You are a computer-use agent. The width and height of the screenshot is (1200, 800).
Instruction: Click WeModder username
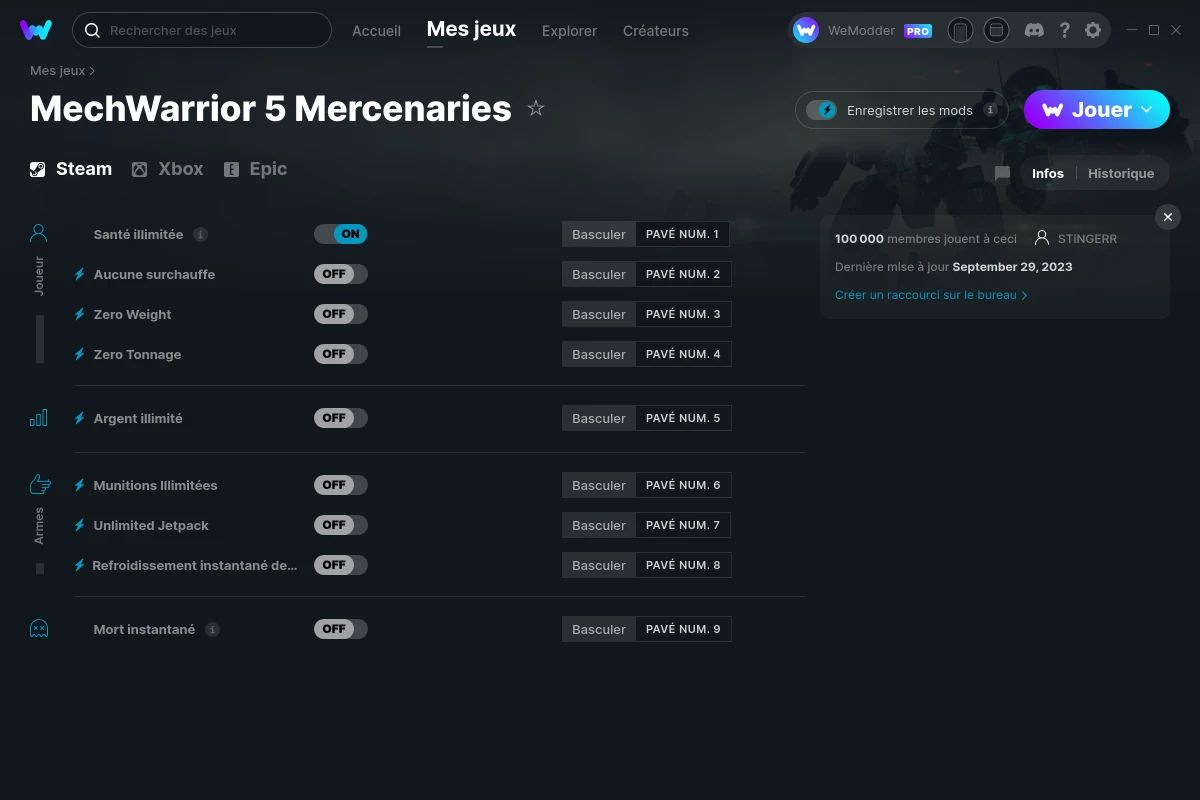tap(862, 31)
